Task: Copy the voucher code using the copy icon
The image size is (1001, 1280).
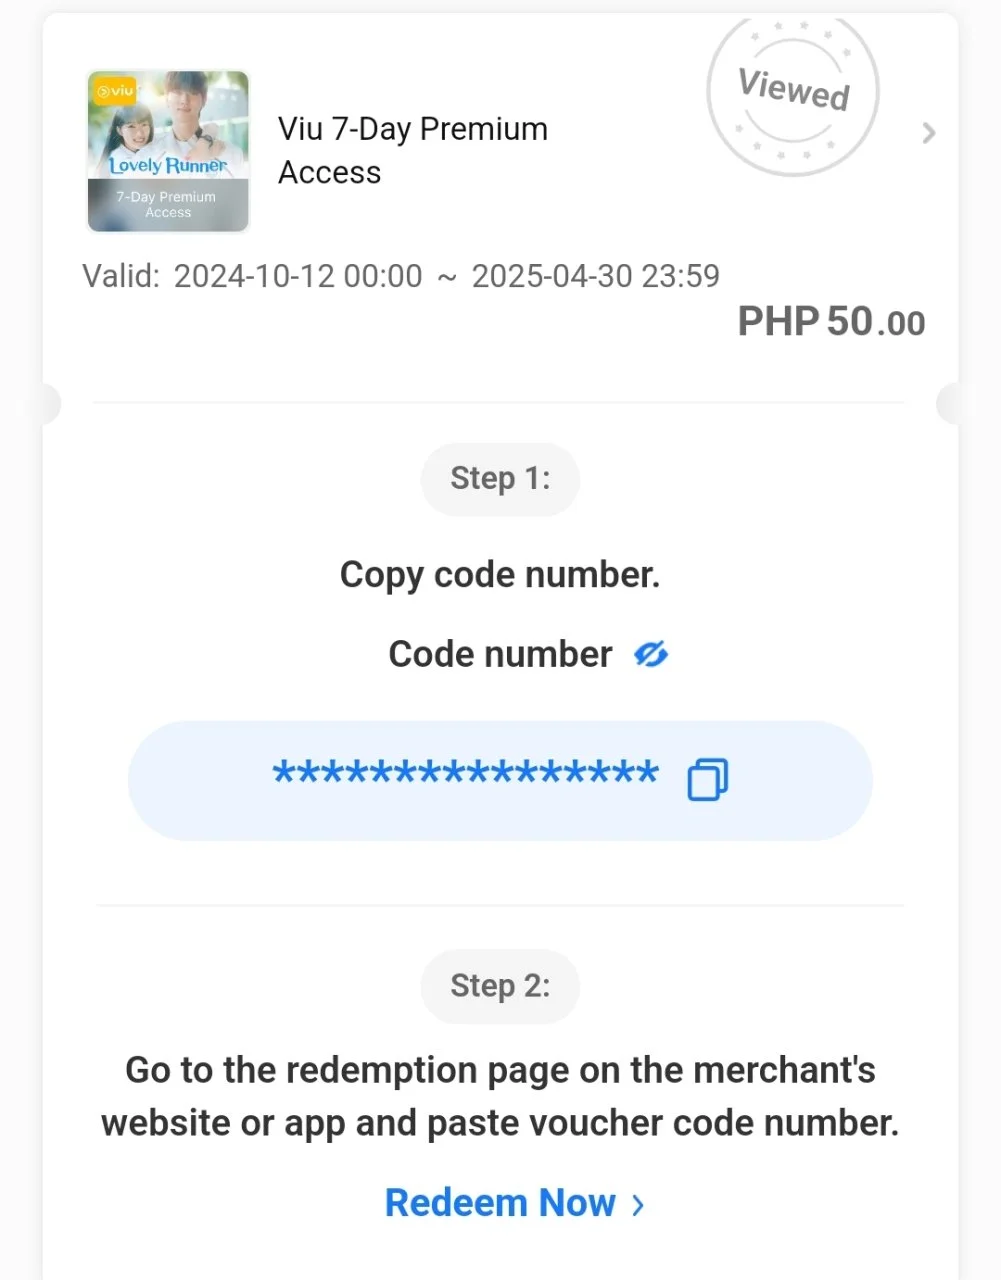Action: pos(708,779)
